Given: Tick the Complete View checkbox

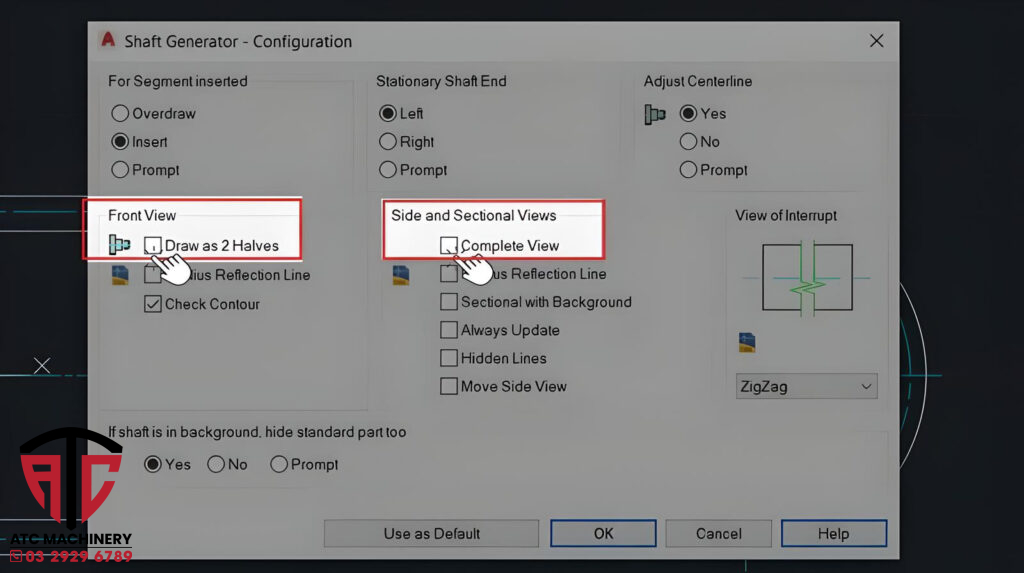Looking at the screenshot, I should [449, 245].
